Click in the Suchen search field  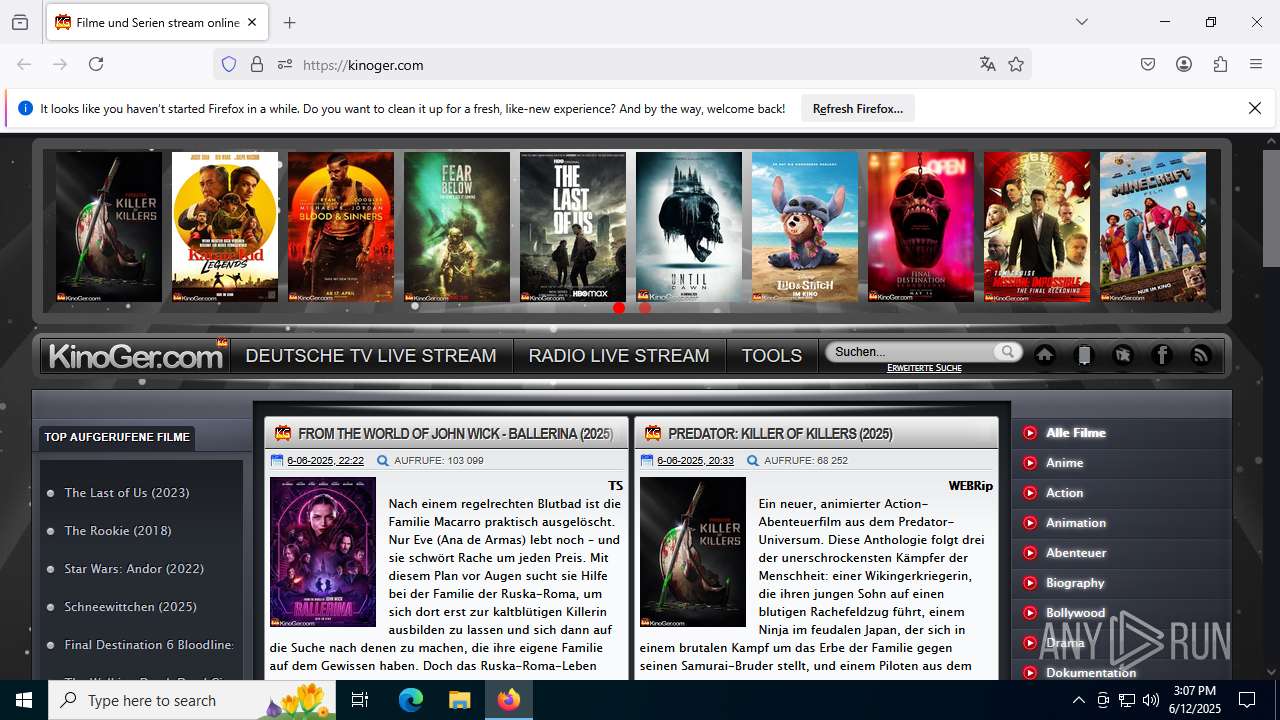pyautogui.click(x=910, y=351)
